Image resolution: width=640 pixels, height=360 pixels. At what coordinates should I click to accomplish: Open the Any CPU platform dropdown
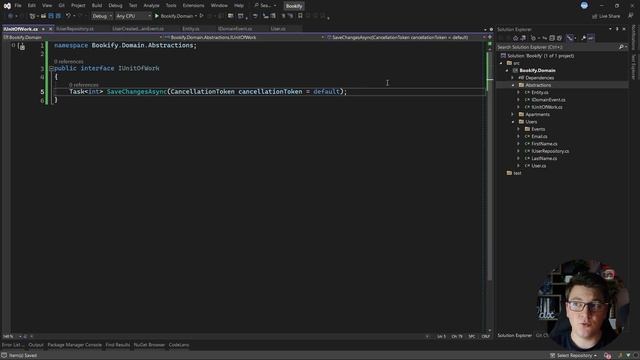click(133, 16)
